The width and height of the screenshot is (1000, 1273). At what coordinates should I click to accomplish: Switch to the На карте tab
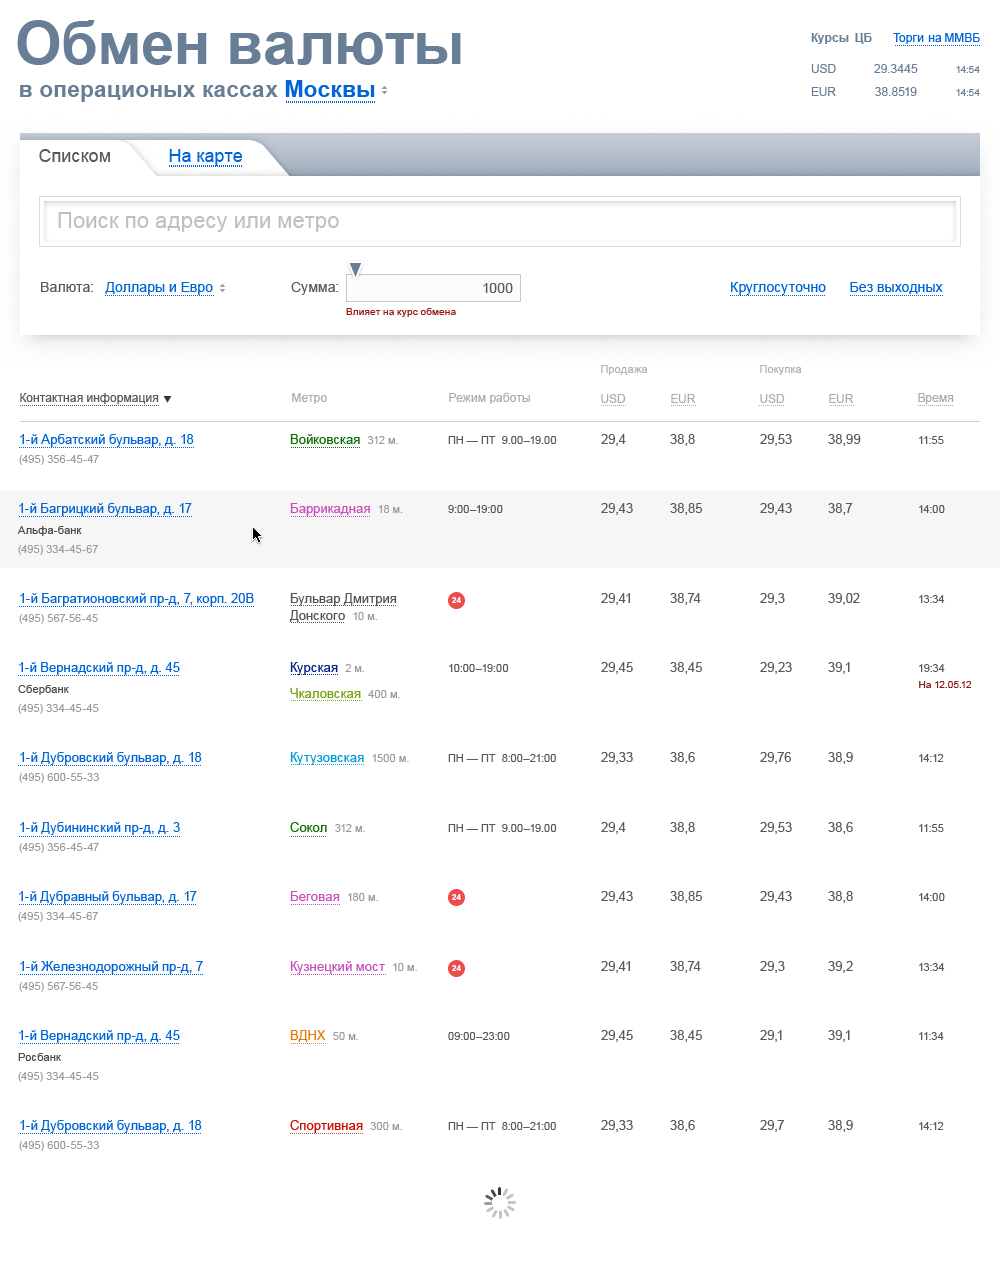coord(205,156)
